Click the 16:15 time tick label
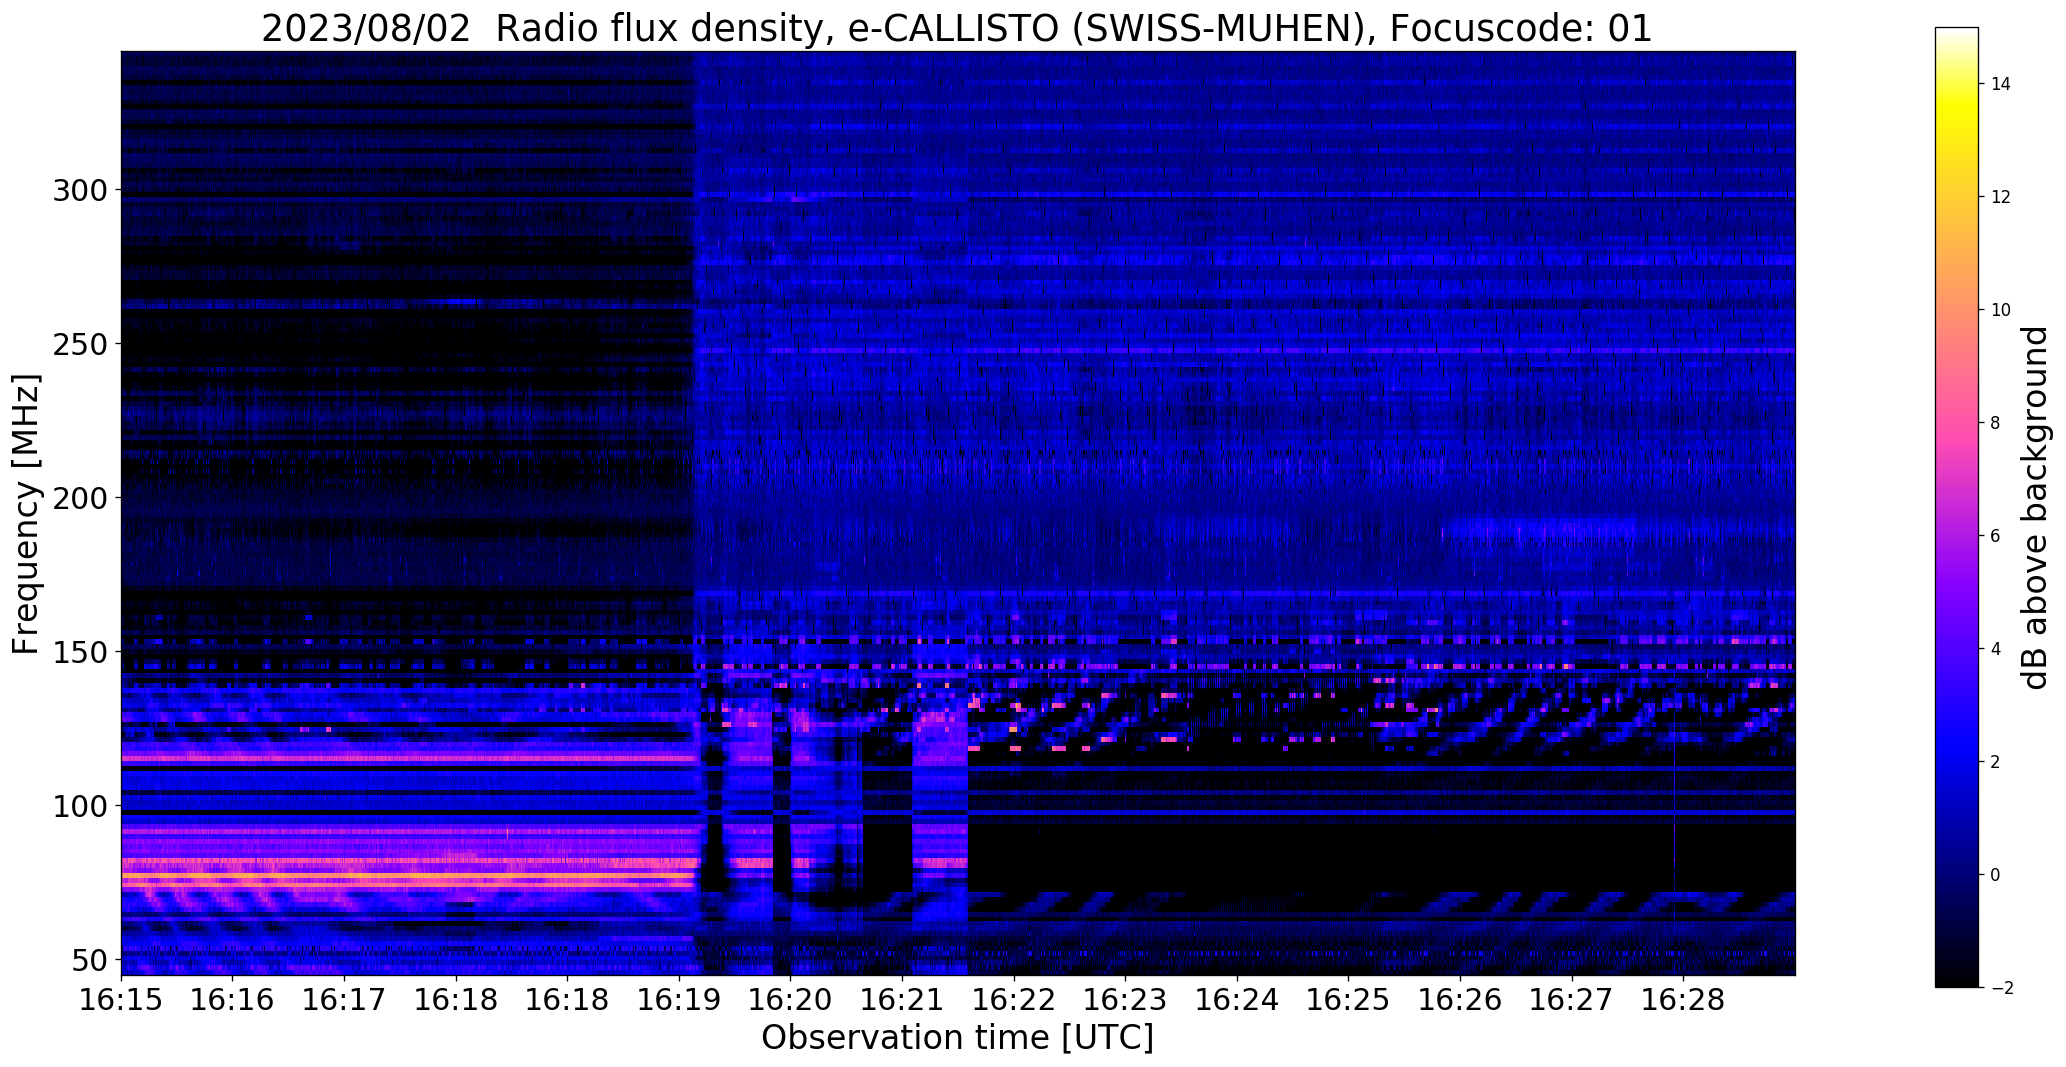 pos(121,1000)
